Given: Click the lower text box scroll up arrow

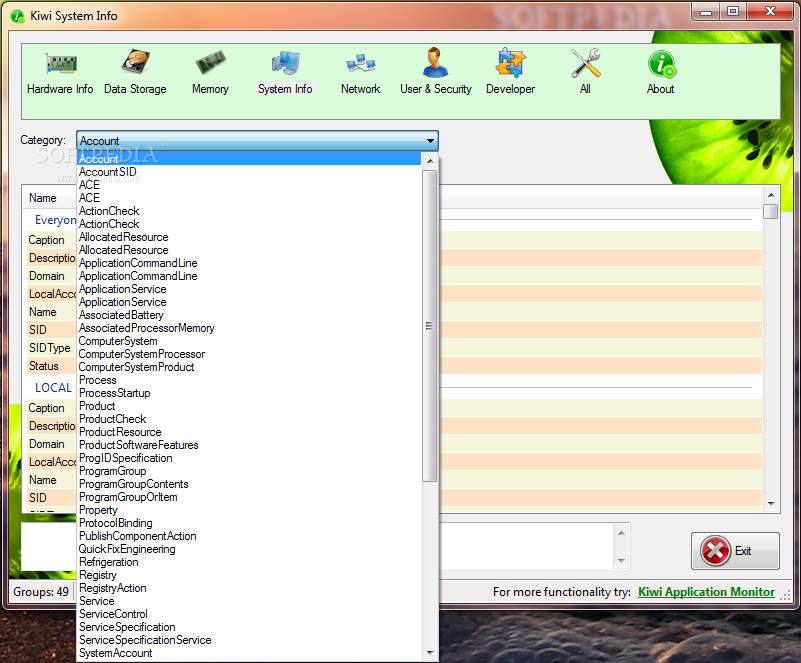Looking at the screenshot, I should click(x=621, y=533).
